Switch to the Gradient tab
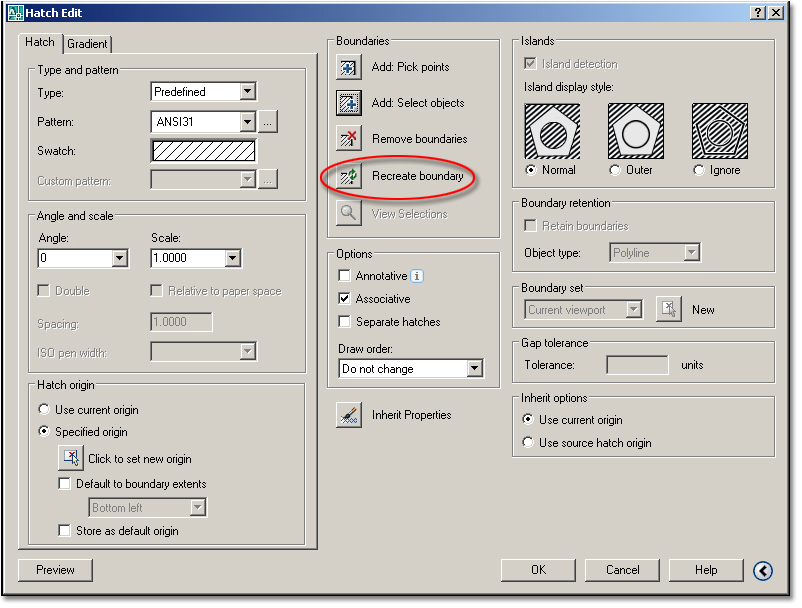 pyautogui.click(x=89, y=43)
